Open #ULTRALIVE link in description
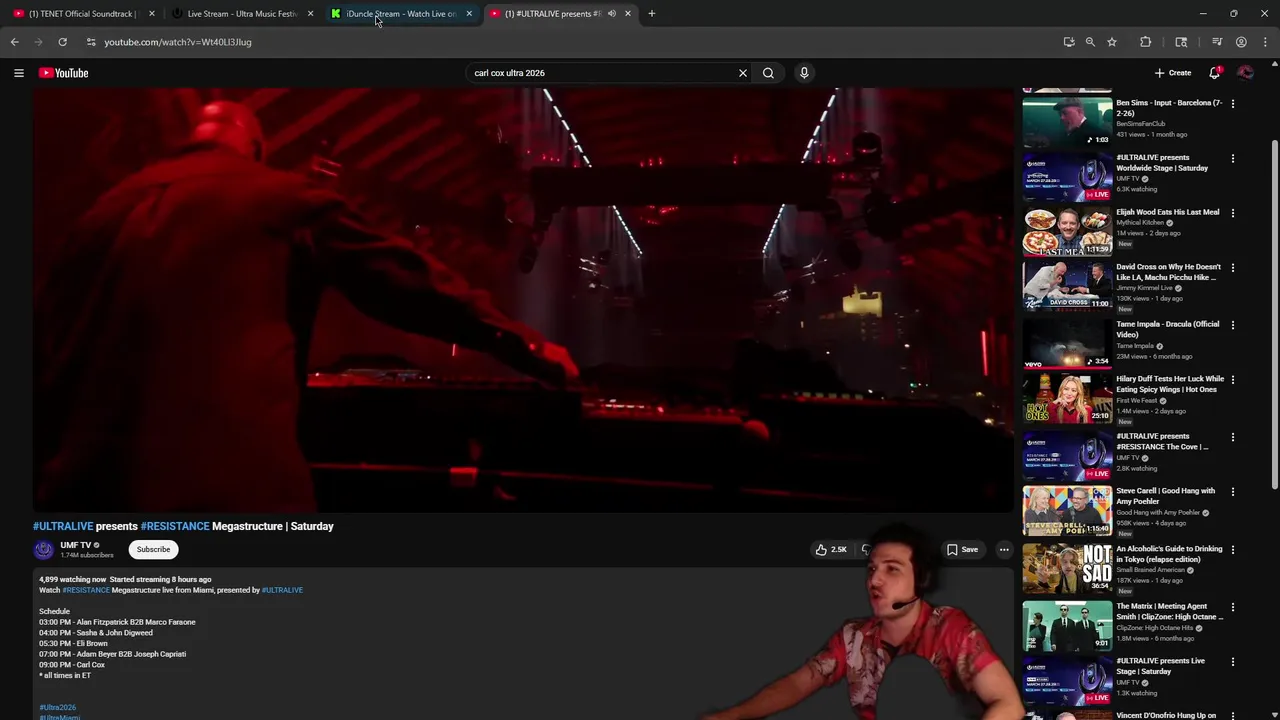The width and height of the screenshot is (1280, 720). (282, 590)
